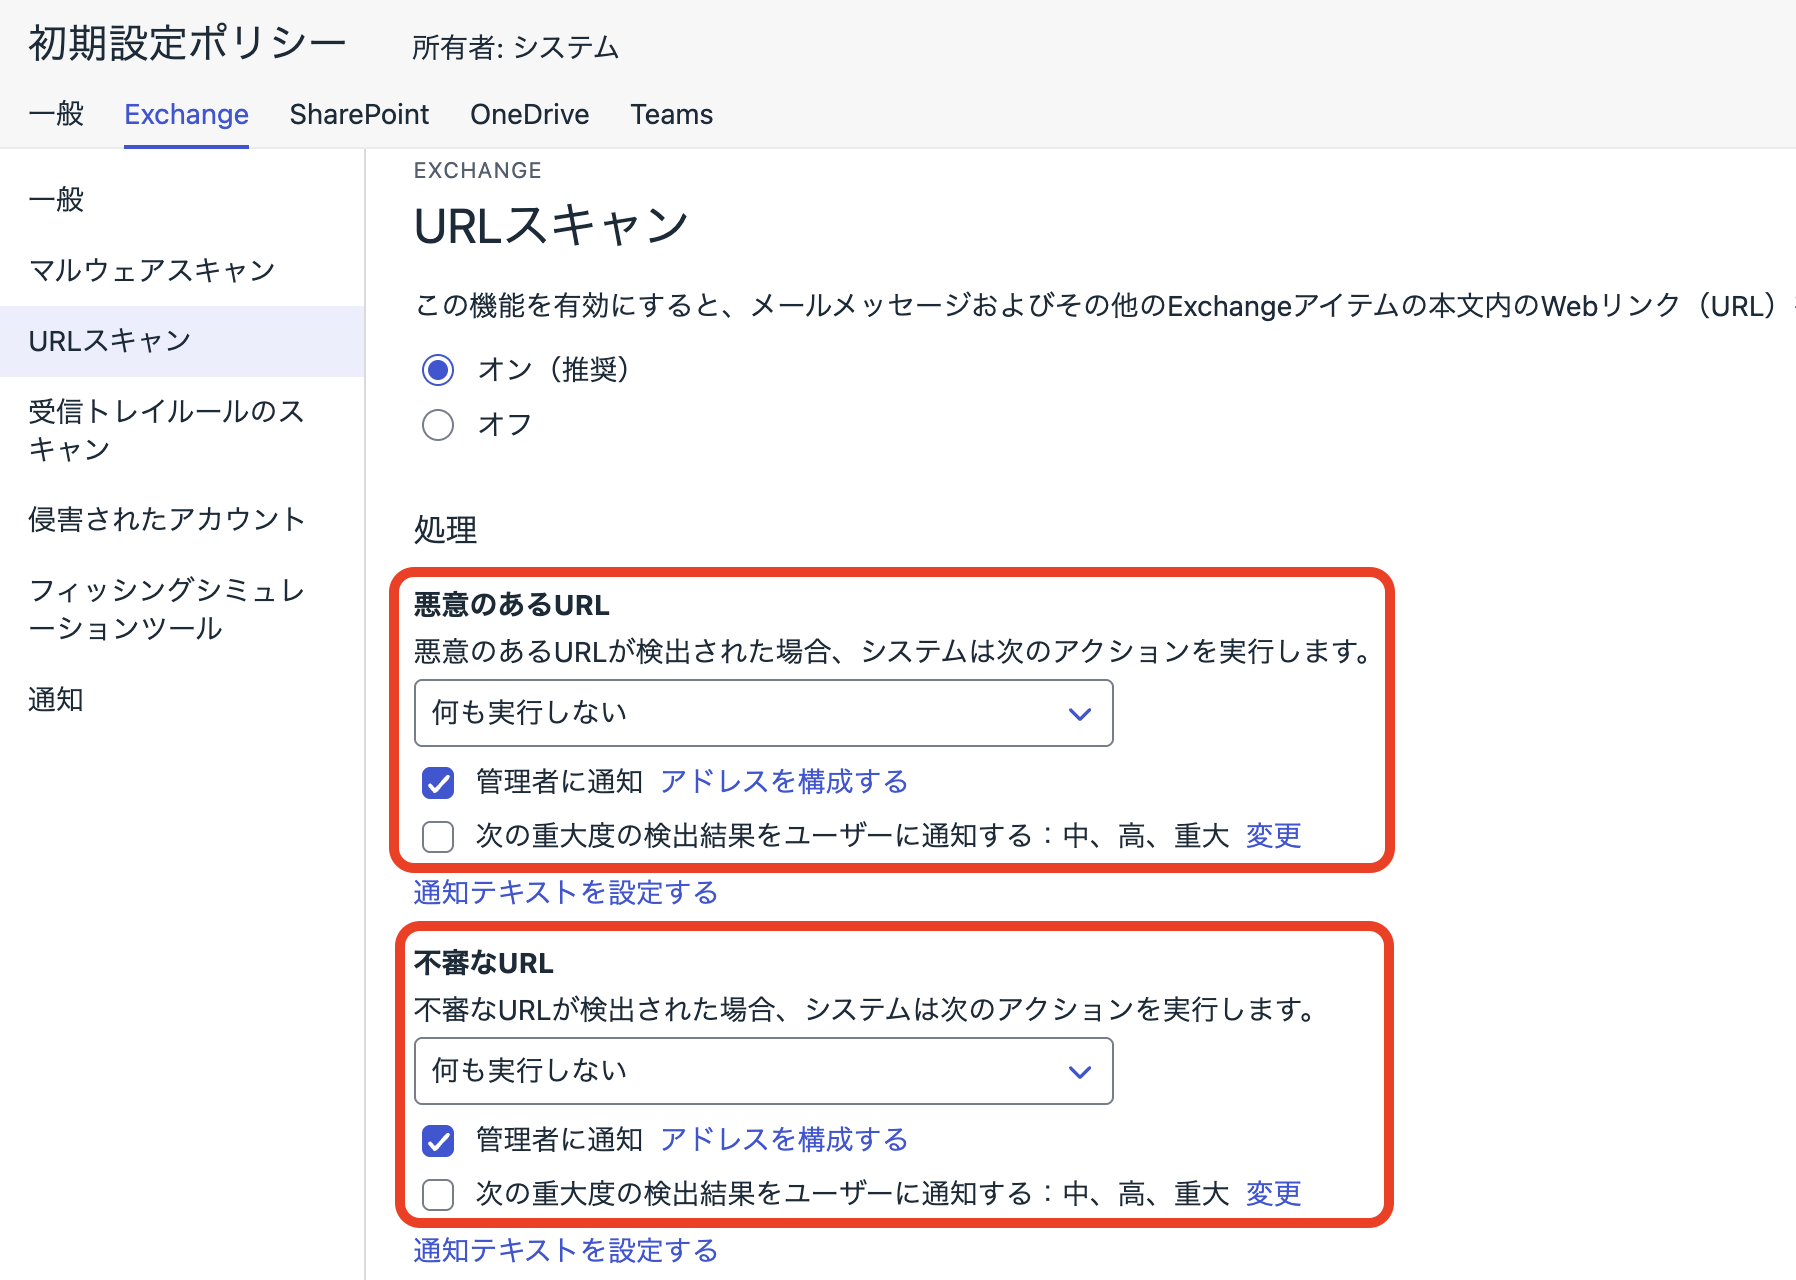Open the 一般 top tab
1796x1280 pixels.
tap(56, 114)
